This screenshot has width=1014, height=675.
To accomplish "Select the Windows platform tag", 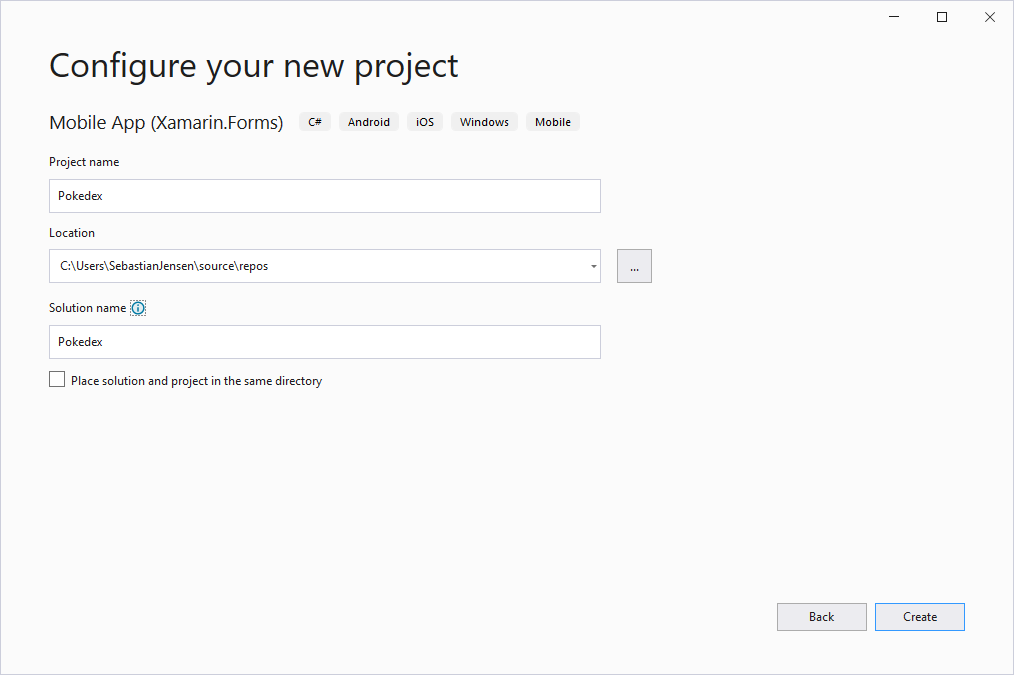I will click(484, 122).
